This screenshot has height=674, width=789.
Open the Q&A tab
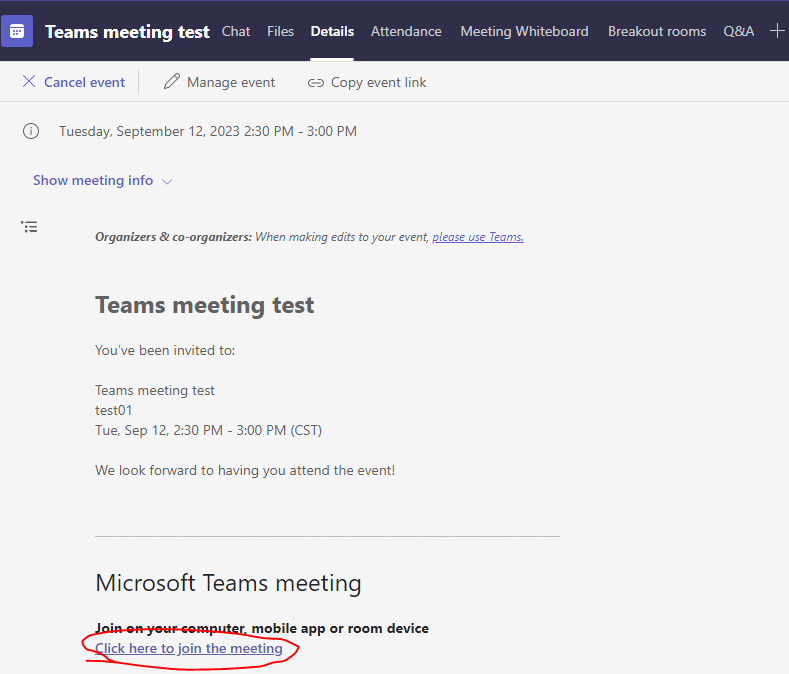coord(739,31)
